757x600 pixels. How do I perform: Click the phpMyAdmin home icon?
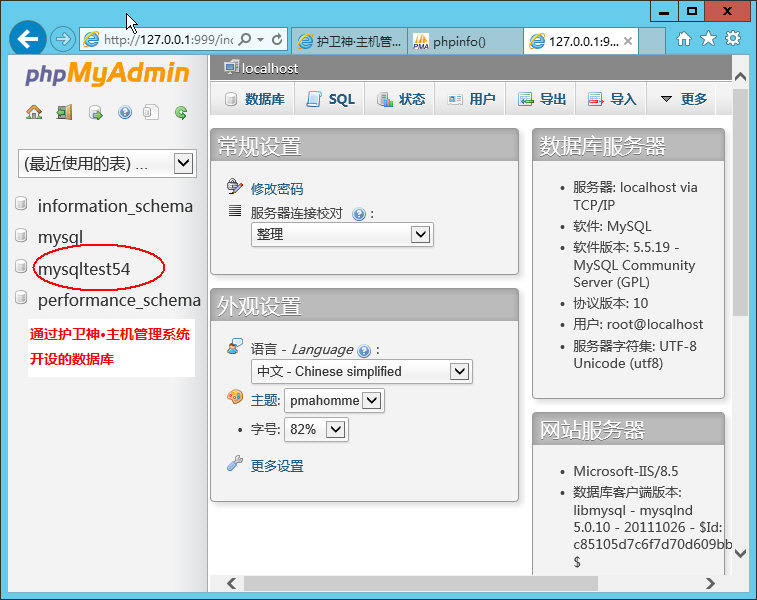coord(34,112)
